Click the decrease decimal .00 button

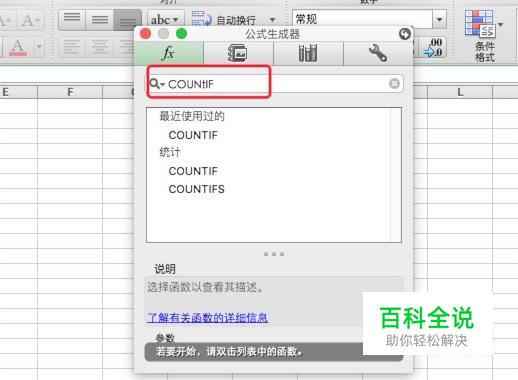click(434, 47)
